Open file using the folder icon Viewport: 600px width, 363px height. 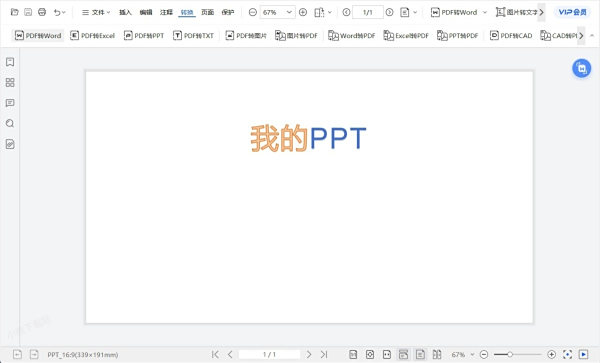coord(14,12)
